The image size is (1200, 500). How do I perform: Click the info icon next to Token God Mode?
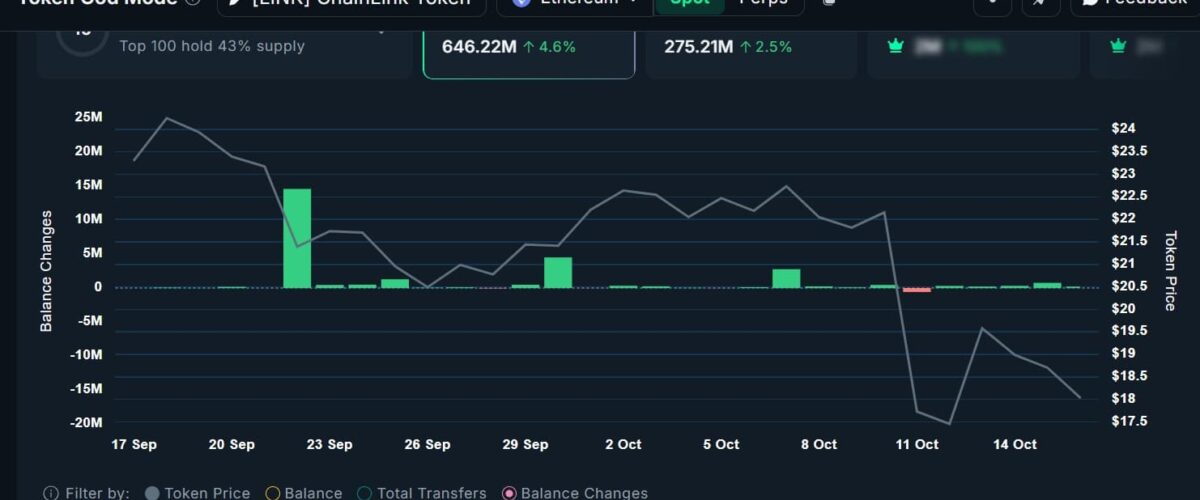[x=193, y=4]
